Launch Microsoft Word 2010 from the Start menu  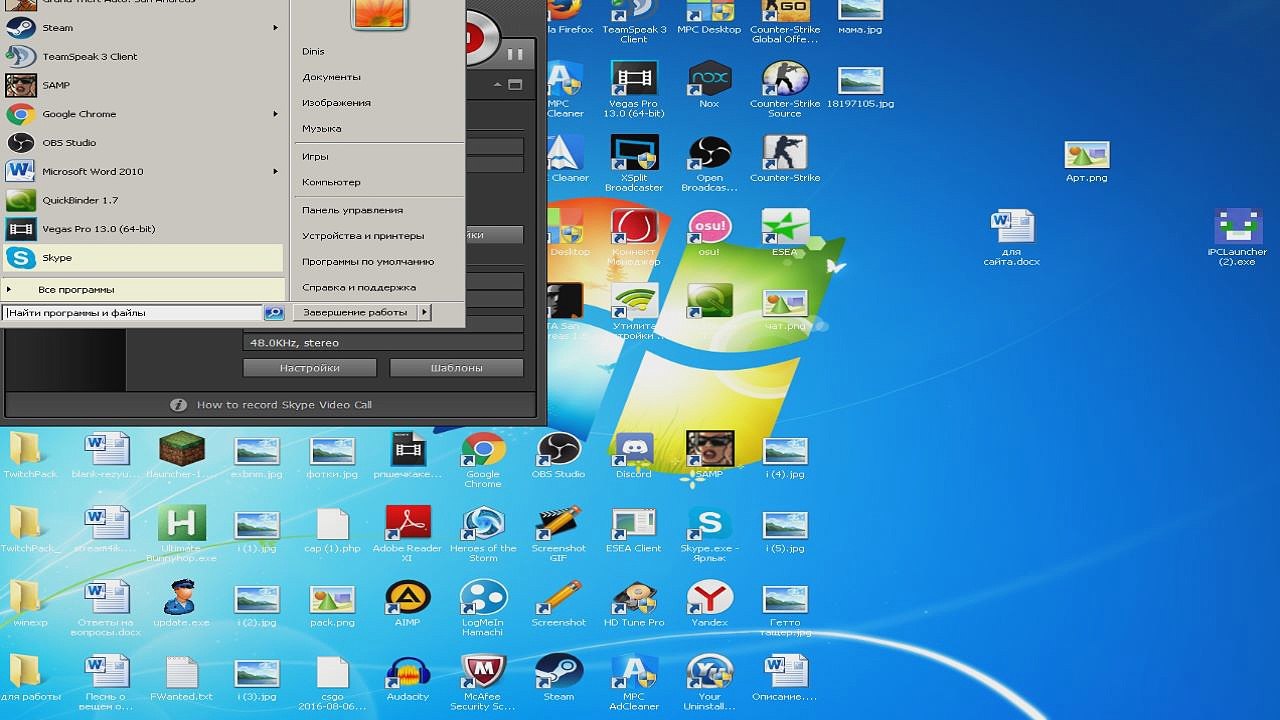pyautogui.click(x=143, y=171)
